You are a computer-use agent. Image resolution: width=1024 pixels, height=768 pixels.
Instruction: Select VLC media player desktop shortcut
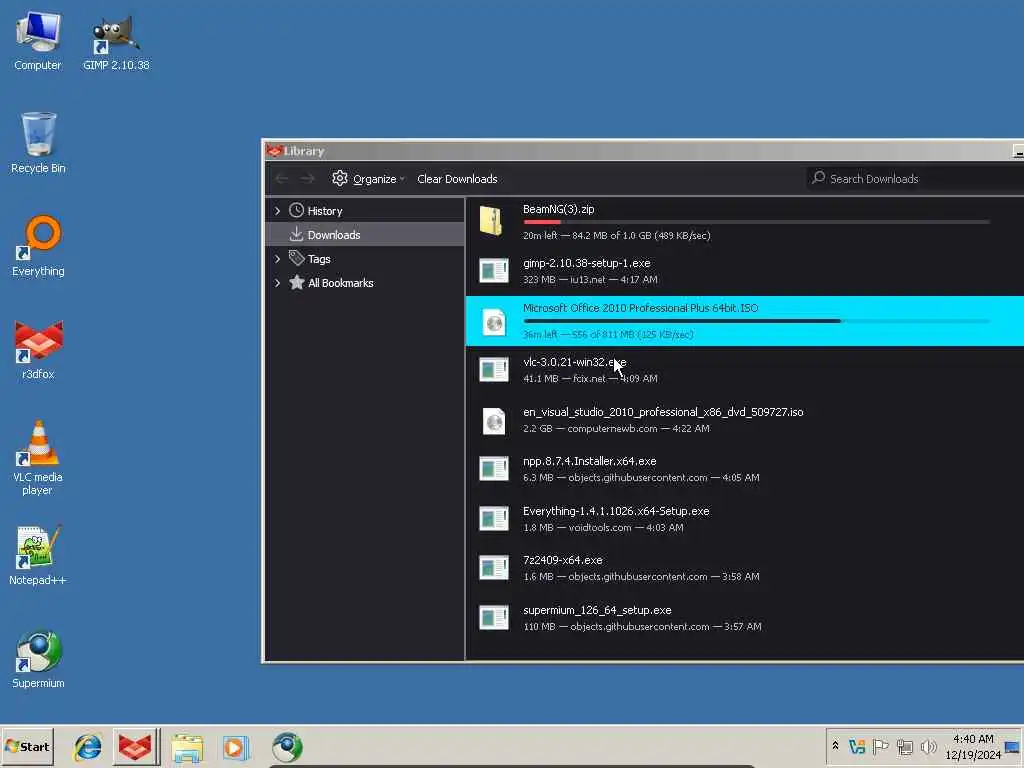[38, 457]
